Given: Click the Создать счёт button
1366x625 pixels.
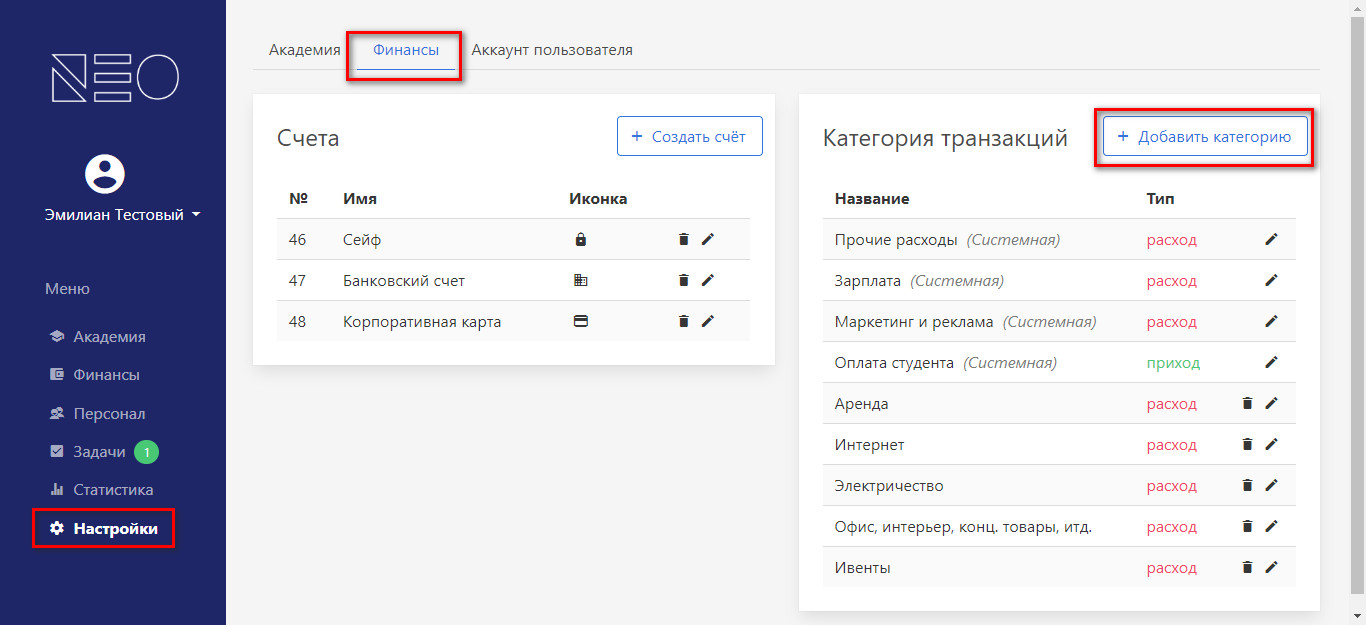Looking at the screenshot, I should (x=690, y=136).
